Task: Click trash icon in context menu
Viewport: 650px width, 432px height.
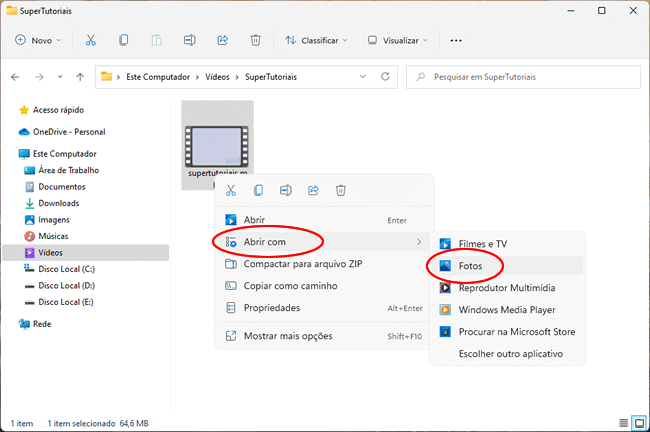Action: pyautogui.click(x=340, y=190)
